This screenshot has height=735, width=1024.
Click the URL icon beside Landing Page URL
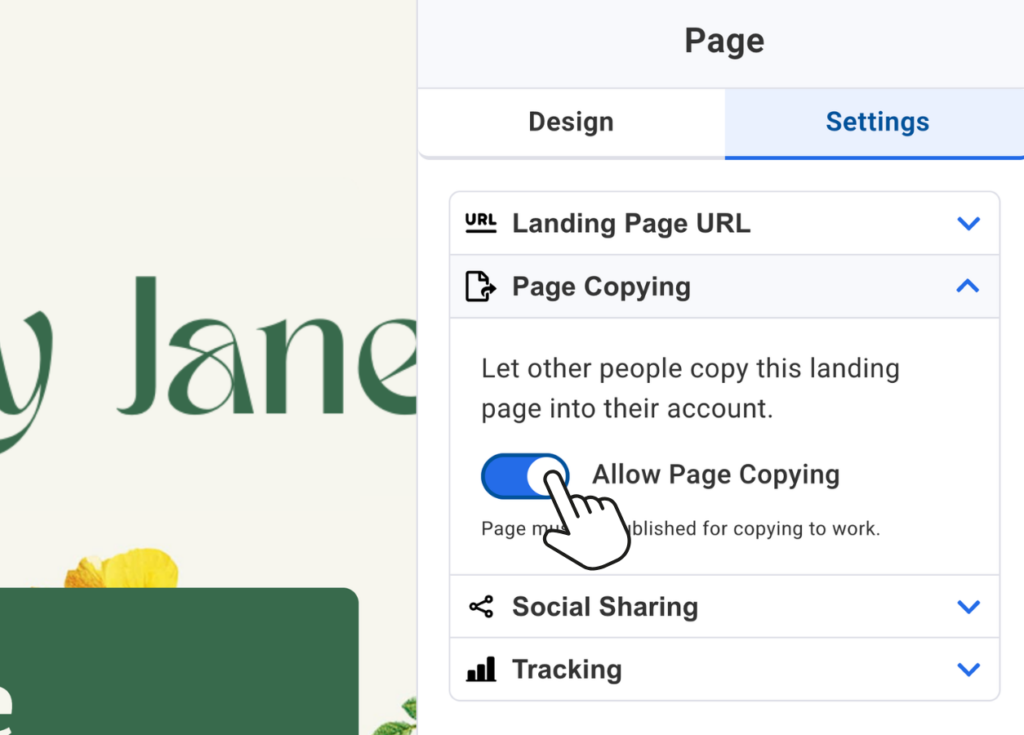481,223
